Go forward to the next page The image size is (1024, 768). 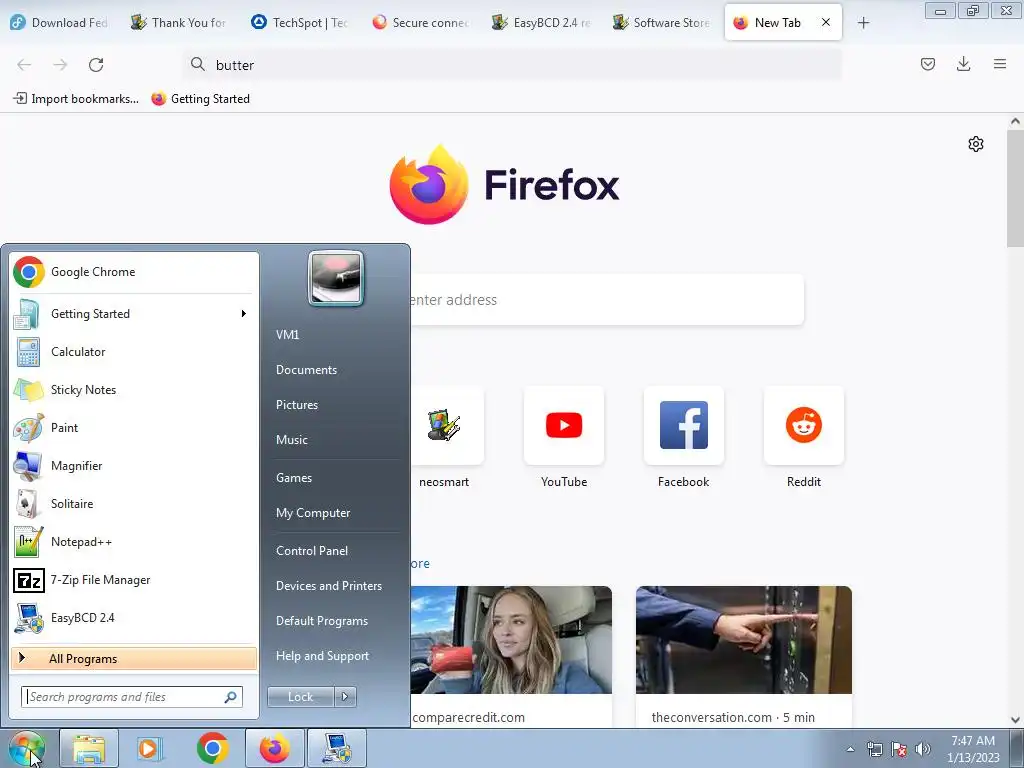[x=60, y=65]
